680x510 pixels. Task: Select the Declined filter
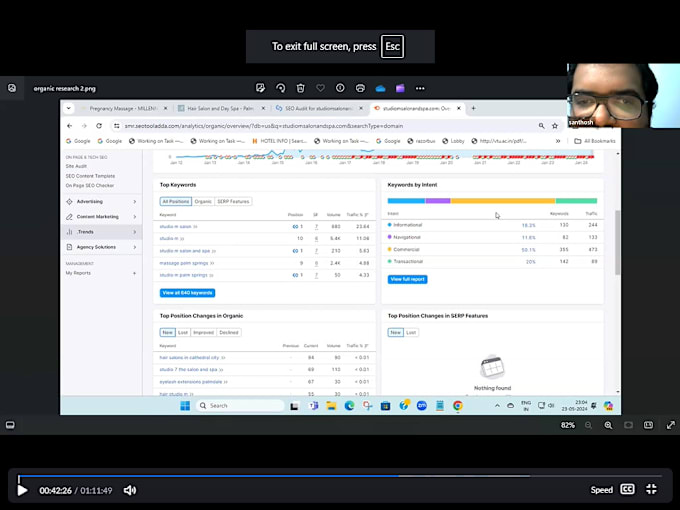point(229,333)
